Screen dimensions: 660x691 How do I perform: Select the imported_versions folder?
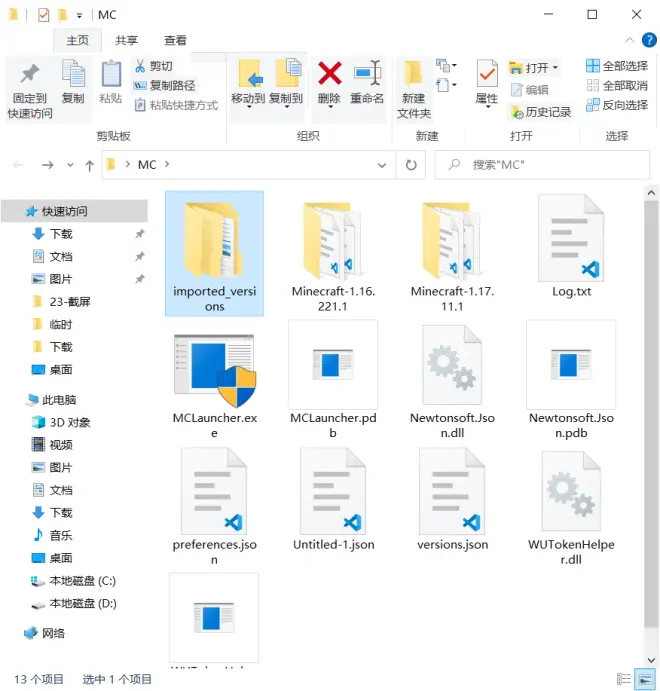(215, 254)
